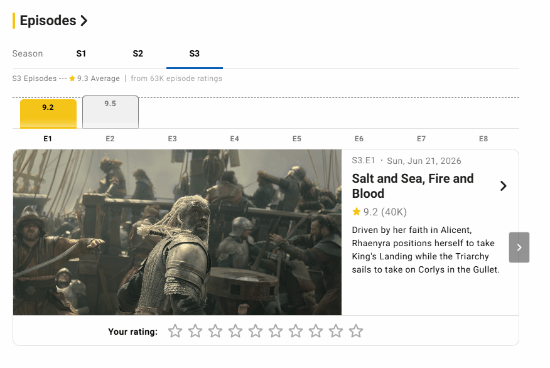Image resolution: width=550 pixels, height=368 pixels.
Task: Click the E1 episode label
Action: coord(48,139)
